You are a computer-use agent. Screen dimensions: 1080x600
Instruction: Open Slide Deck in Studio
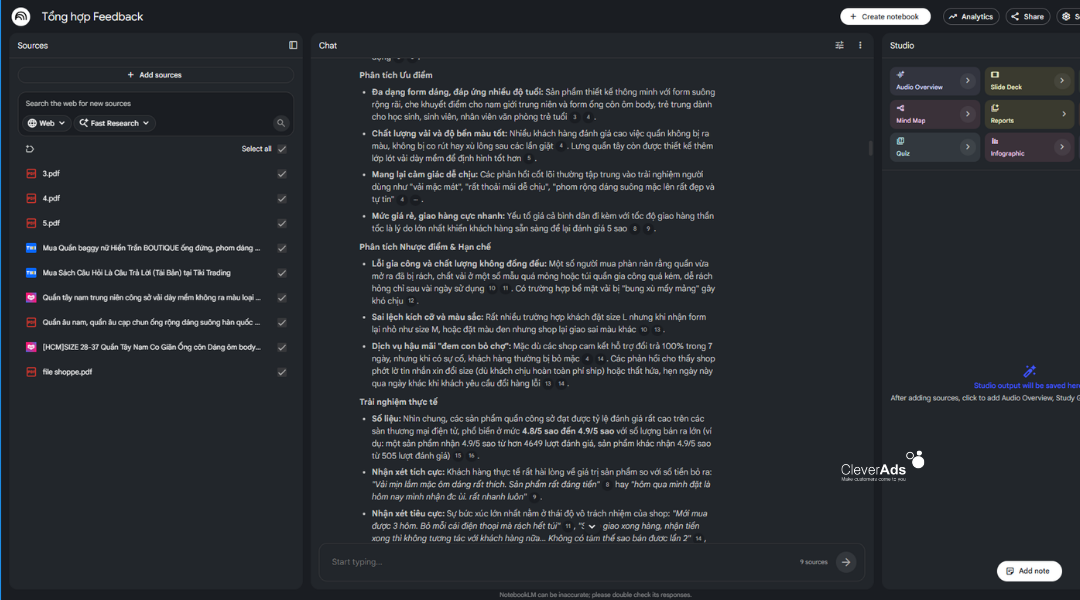(x=1029, y=81)
